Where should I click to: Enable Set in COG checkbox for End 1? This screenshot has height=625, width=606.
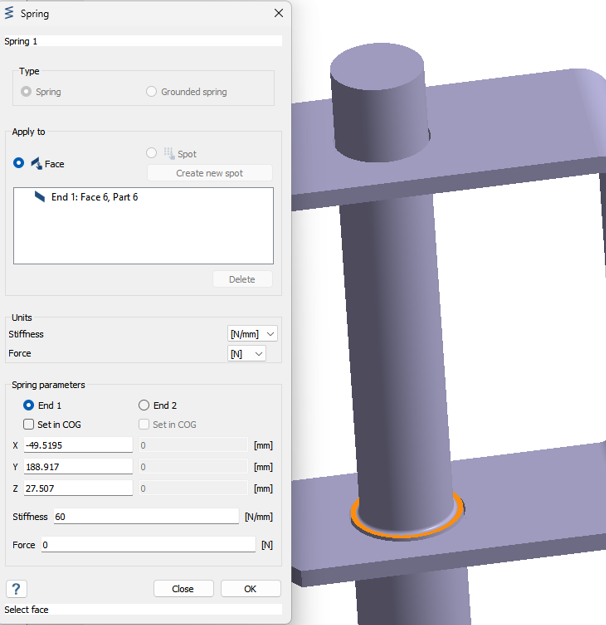point(29,425)
